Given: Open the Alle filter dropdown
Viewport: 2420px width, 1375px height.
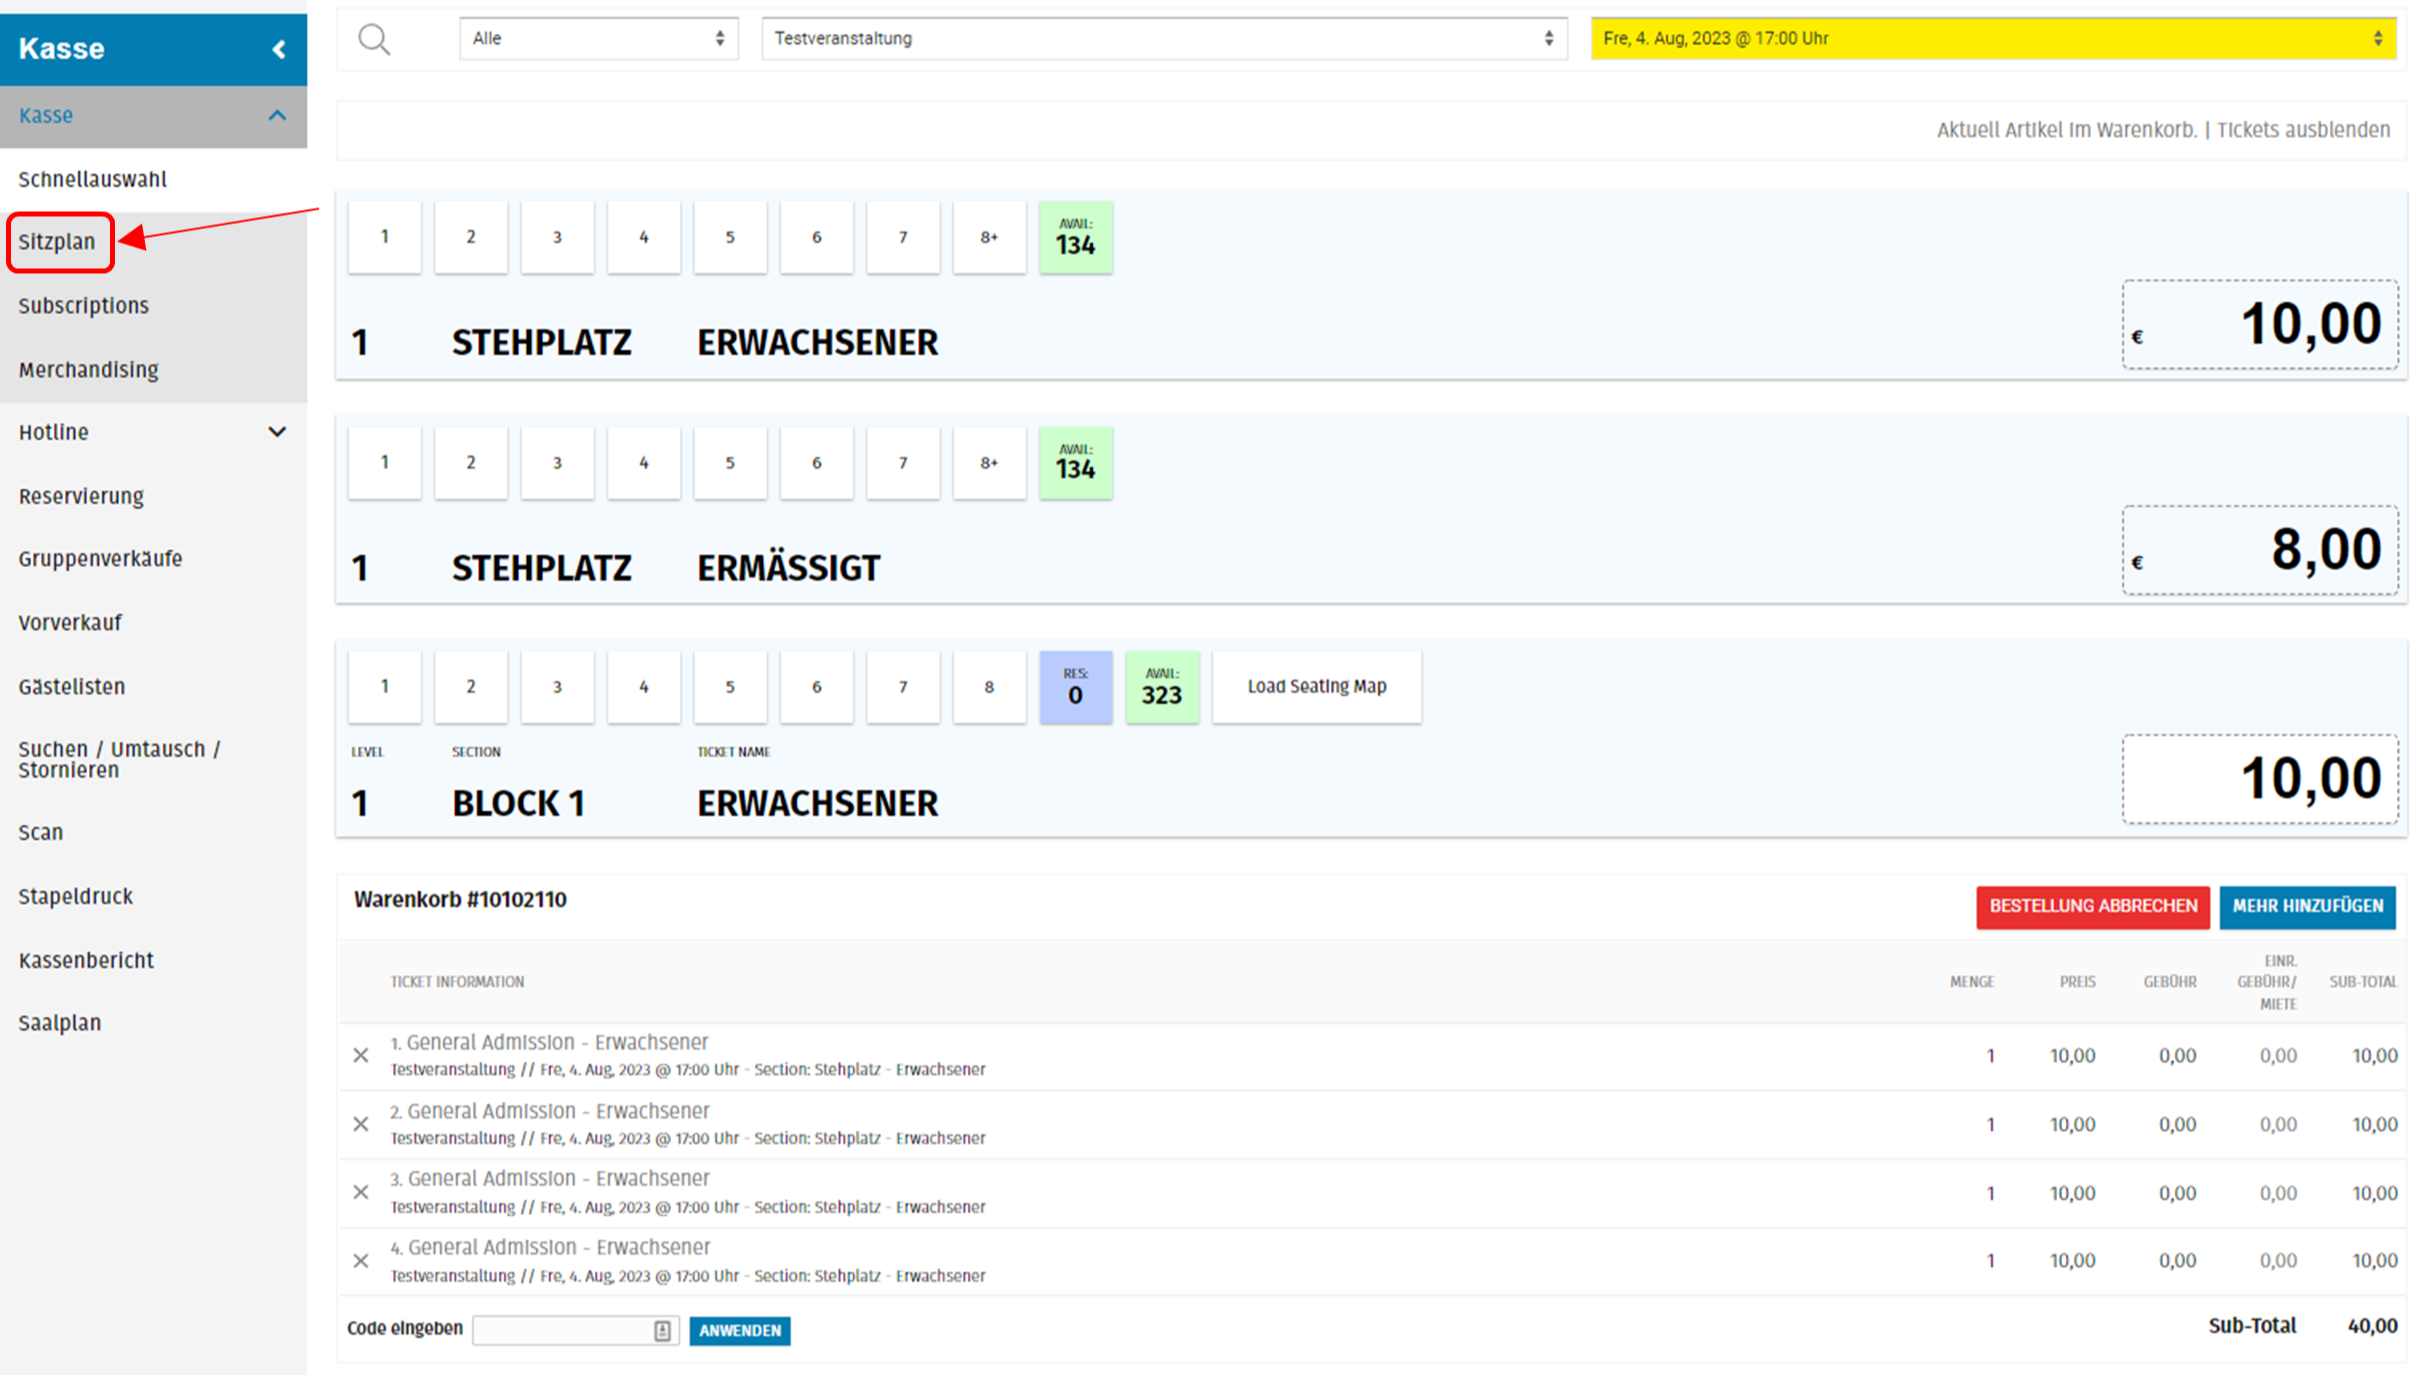Looking at the screenshot, I should [x=598, y=39].
